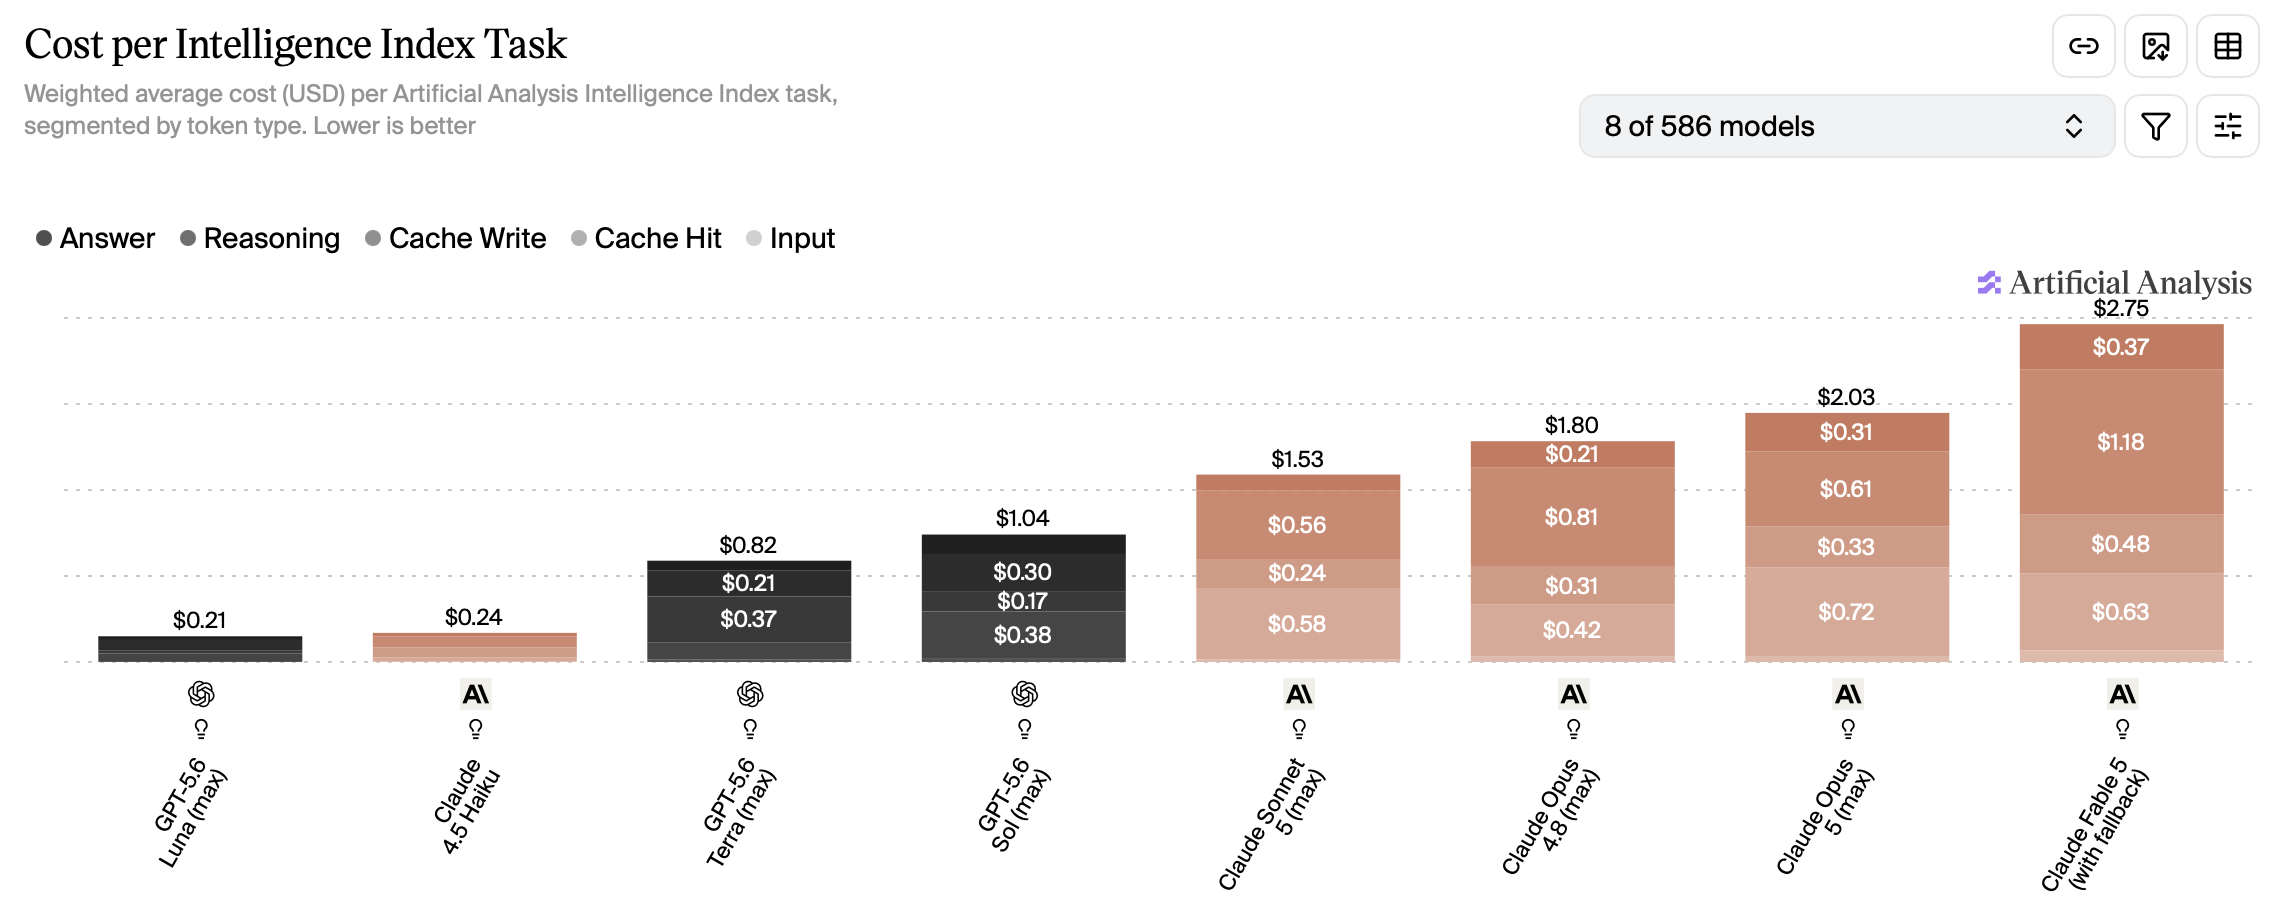Click the Anthropic logo under Claude Fable 5

point(2122,694)
